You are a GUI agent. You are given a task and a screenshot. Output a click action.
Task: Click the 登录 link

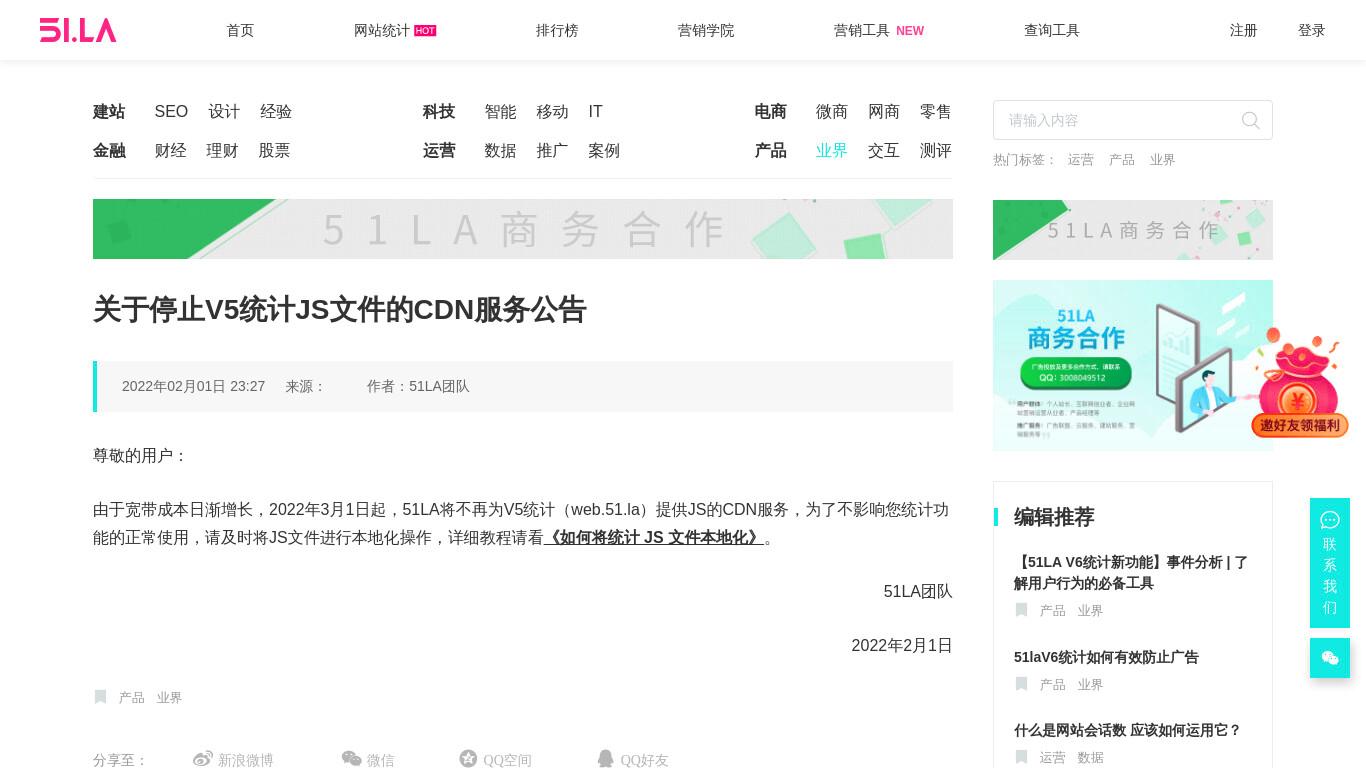(1312, 31)
